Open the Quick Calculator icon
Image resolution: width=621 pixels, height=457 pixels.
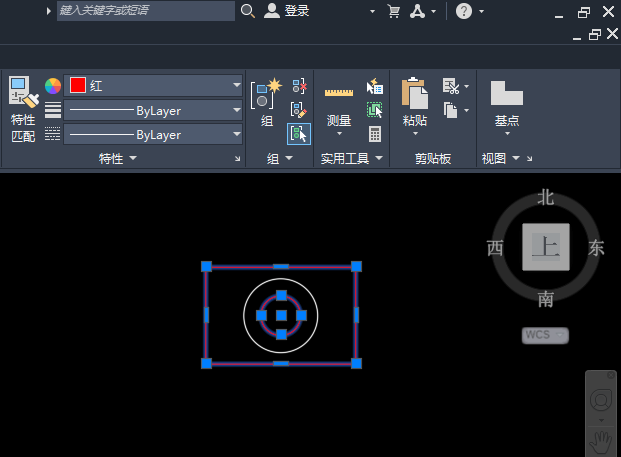point(375,134)
